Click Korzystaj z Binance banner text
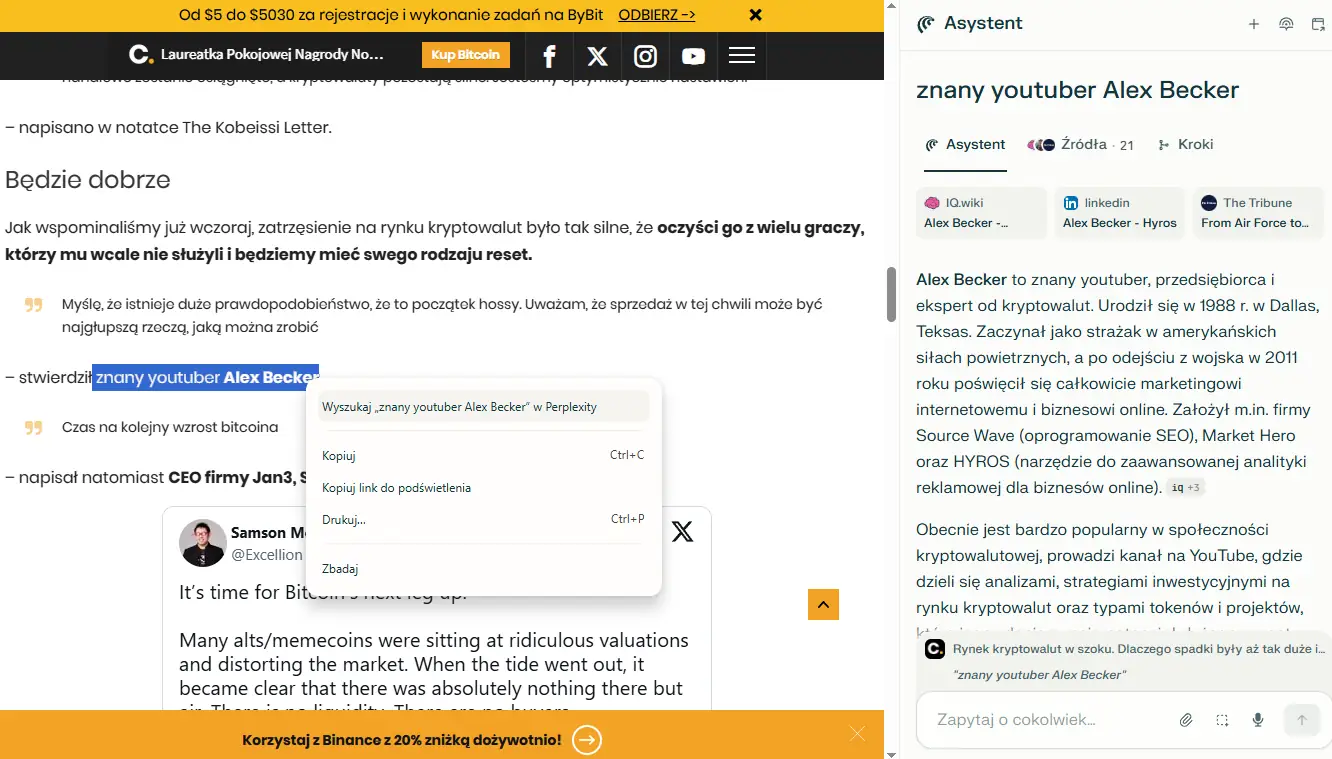This screenshot has height=759, width=1332. point(402,740)
